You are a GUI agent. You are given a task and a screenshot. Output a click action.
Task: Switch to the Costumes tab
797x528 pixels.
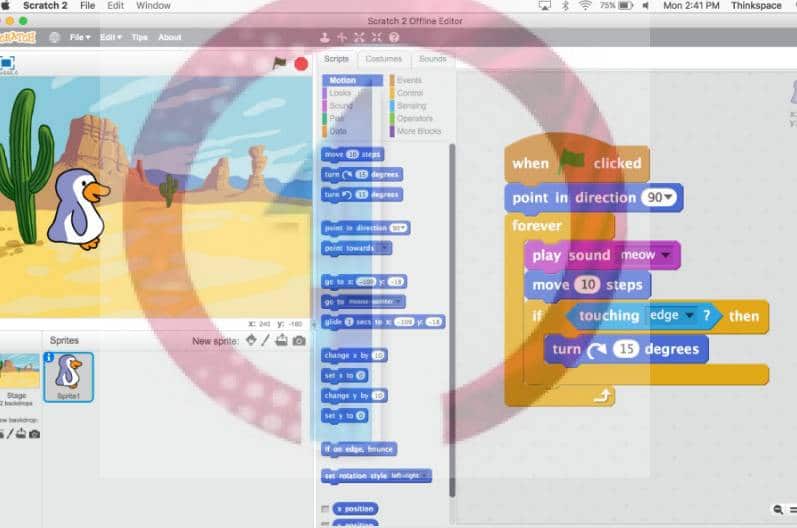tap(383, 59)
